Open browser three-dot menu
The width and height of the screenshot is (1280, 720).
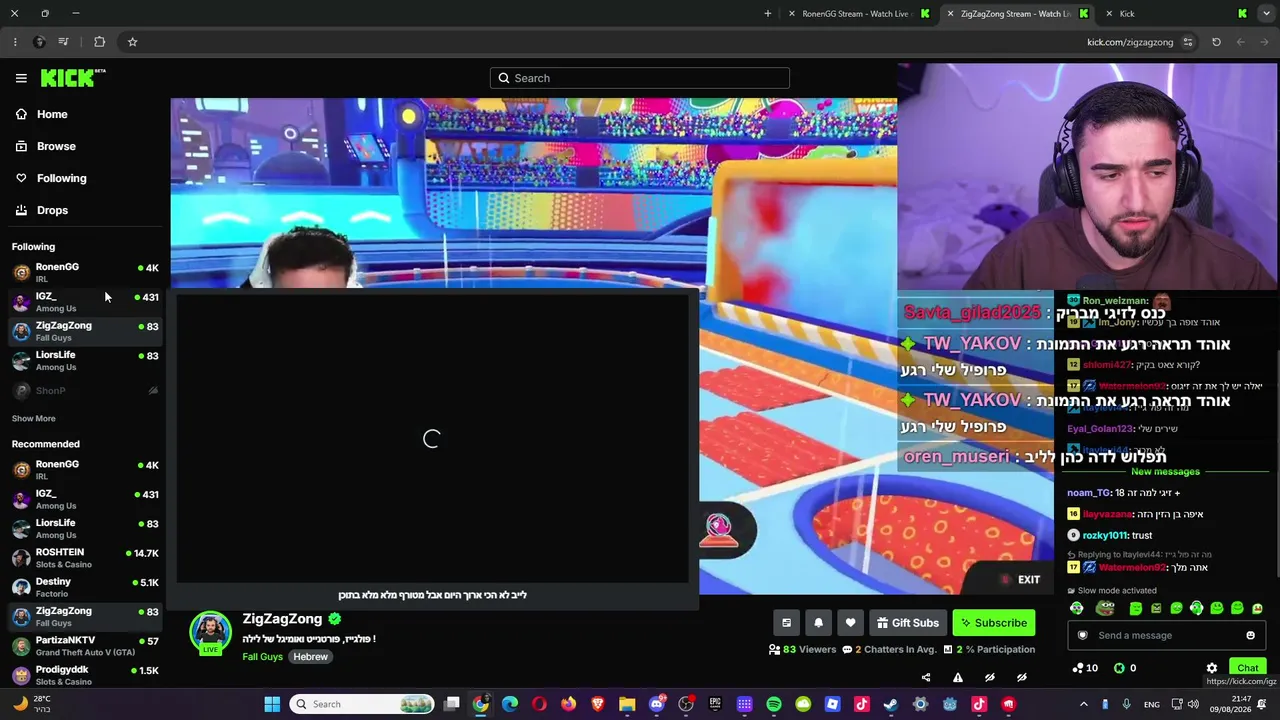(x=15, y=42)
